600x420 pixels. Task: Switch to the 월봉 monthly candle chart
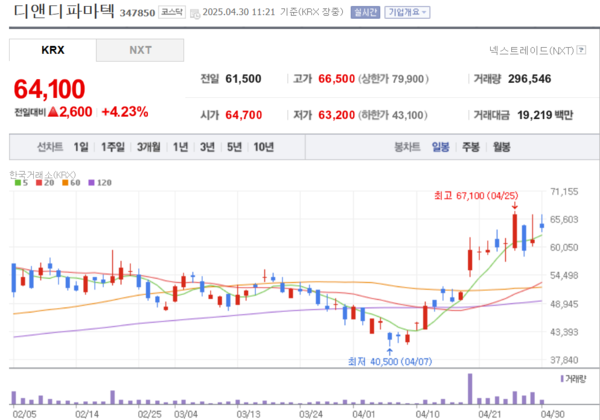click(x=501, y=147)
